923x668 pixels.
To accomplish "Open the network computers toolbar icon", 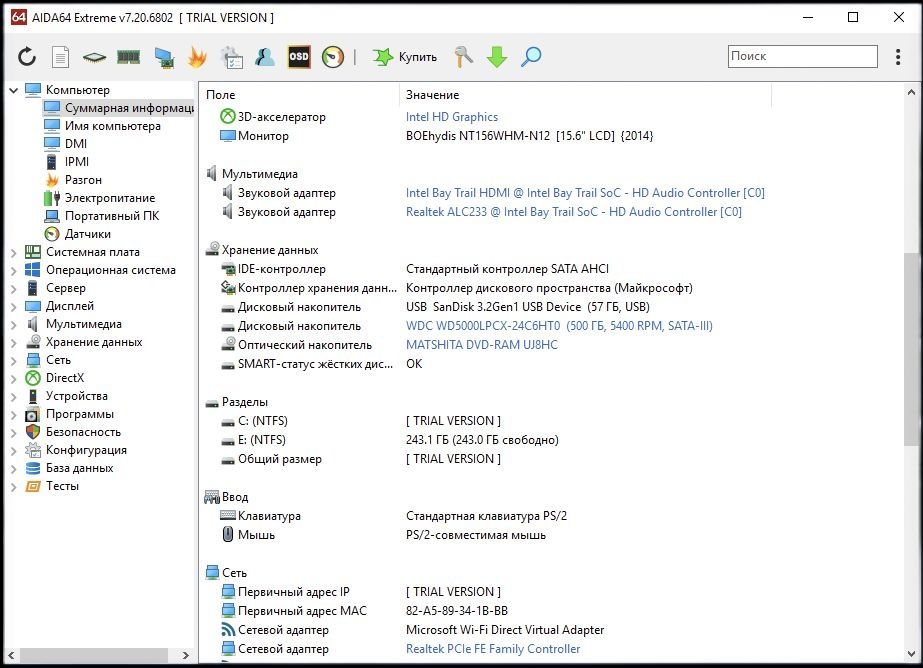I will coord(164,57).
